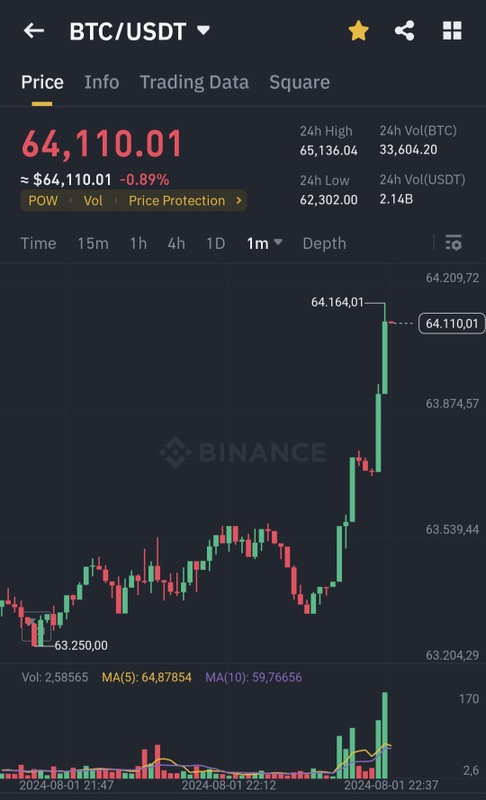
Task: Switch to the Info tab
Action: [101, 82]
